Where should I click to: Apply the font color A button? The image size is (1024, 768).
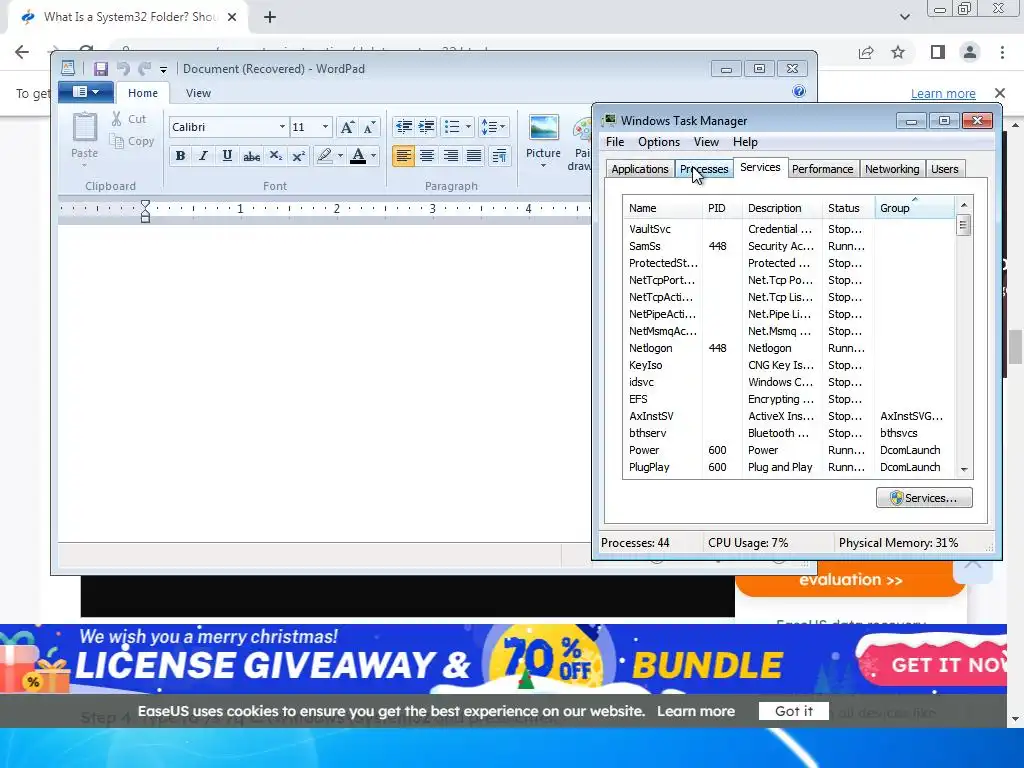tap(358, 155)
